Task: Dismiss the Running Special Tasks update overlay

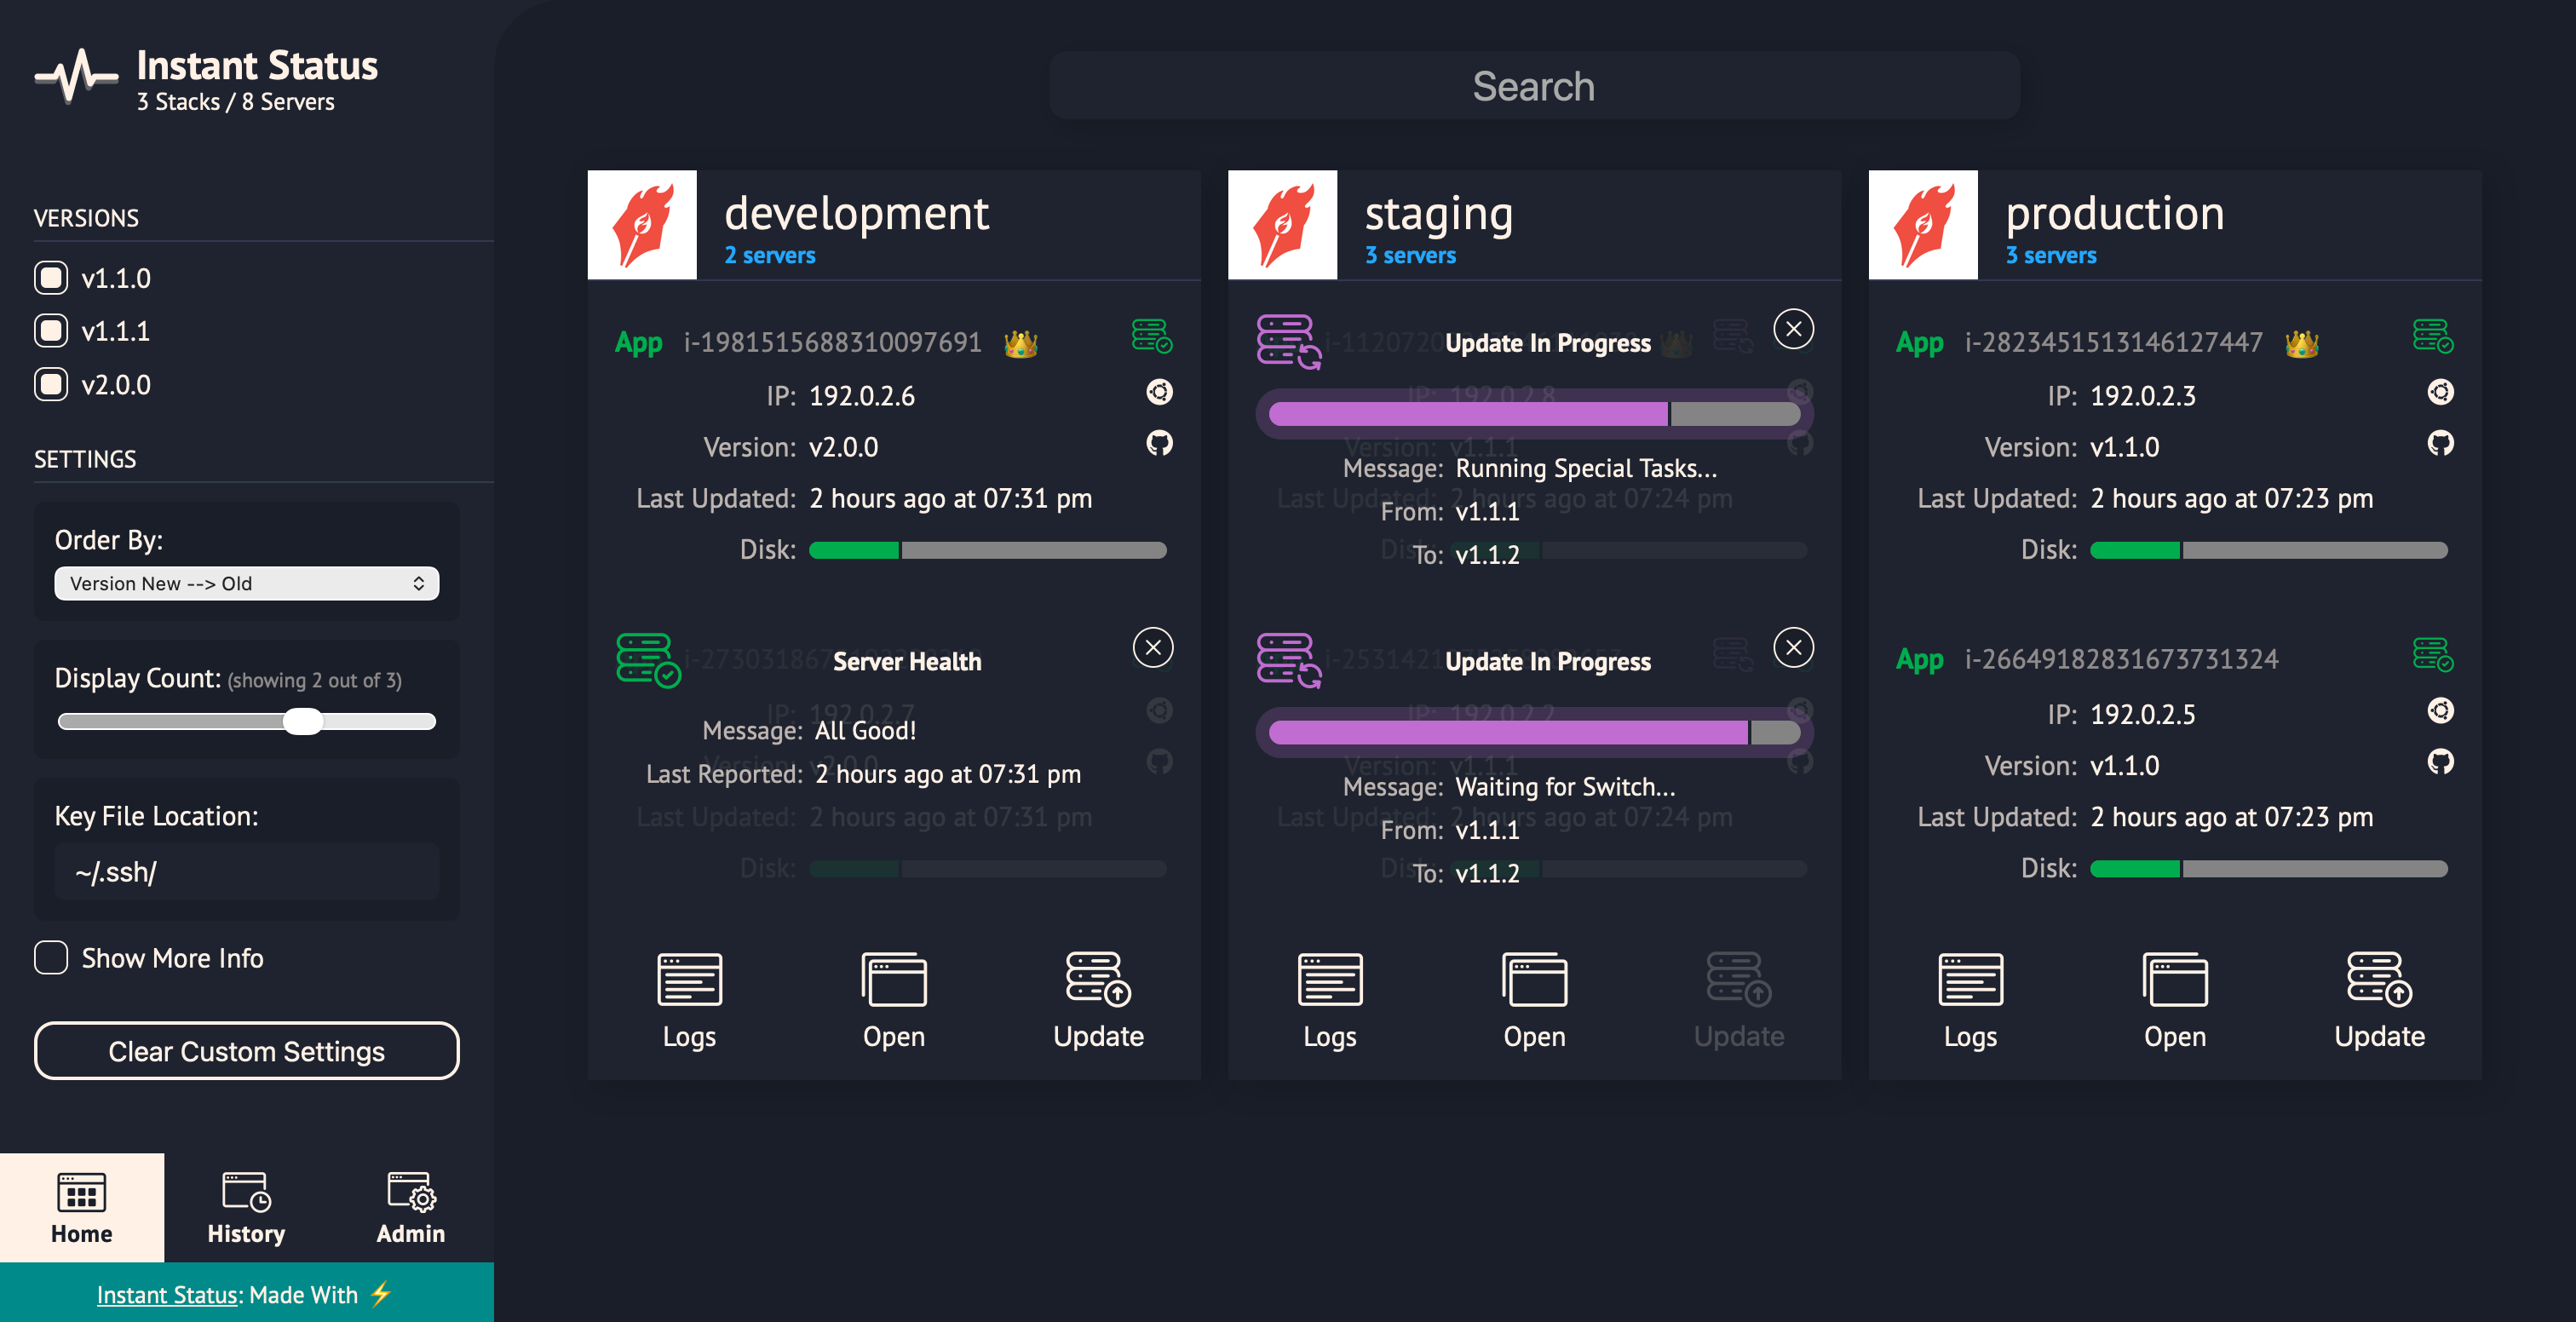Action: pyautogui.click(x=1793, y=329)
